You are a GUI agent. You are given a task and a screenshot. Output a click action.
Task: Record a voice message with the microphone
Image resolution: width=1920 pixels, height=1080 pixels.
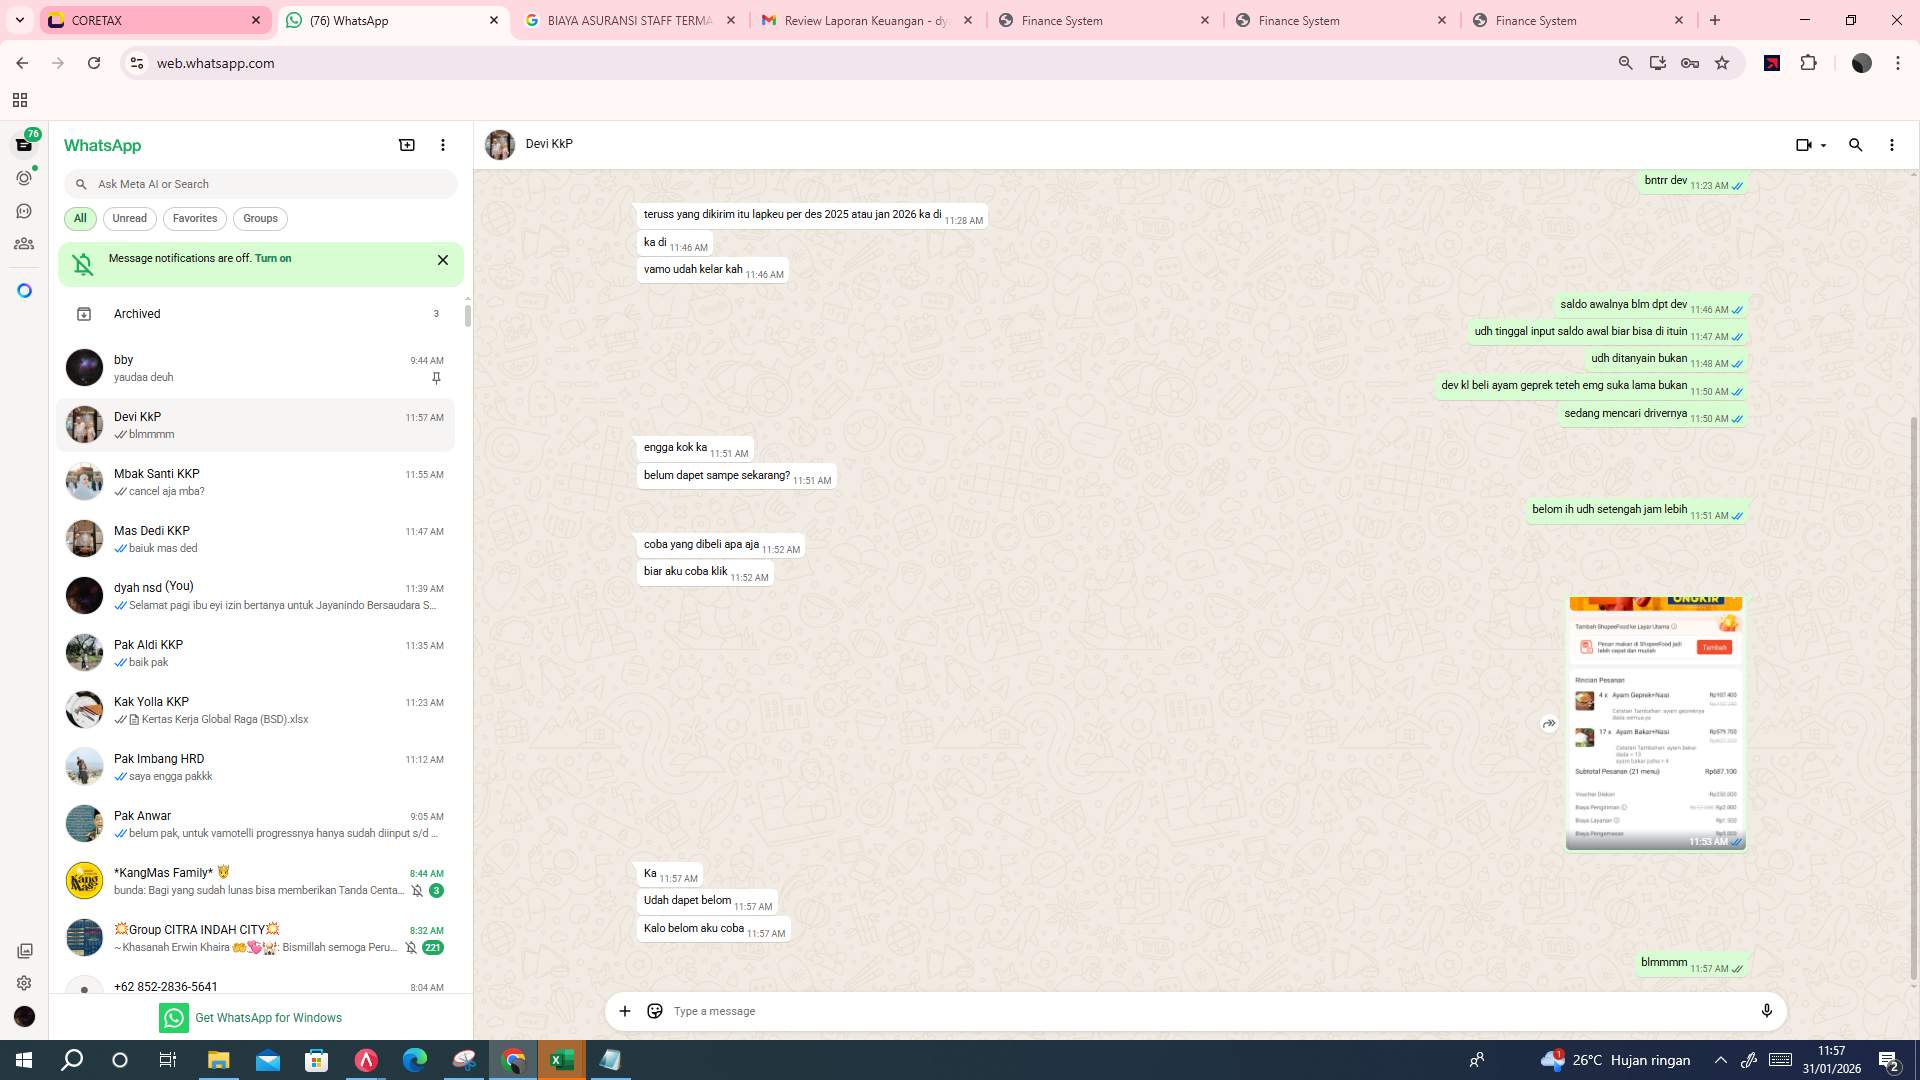[x=1767, y=1011]
